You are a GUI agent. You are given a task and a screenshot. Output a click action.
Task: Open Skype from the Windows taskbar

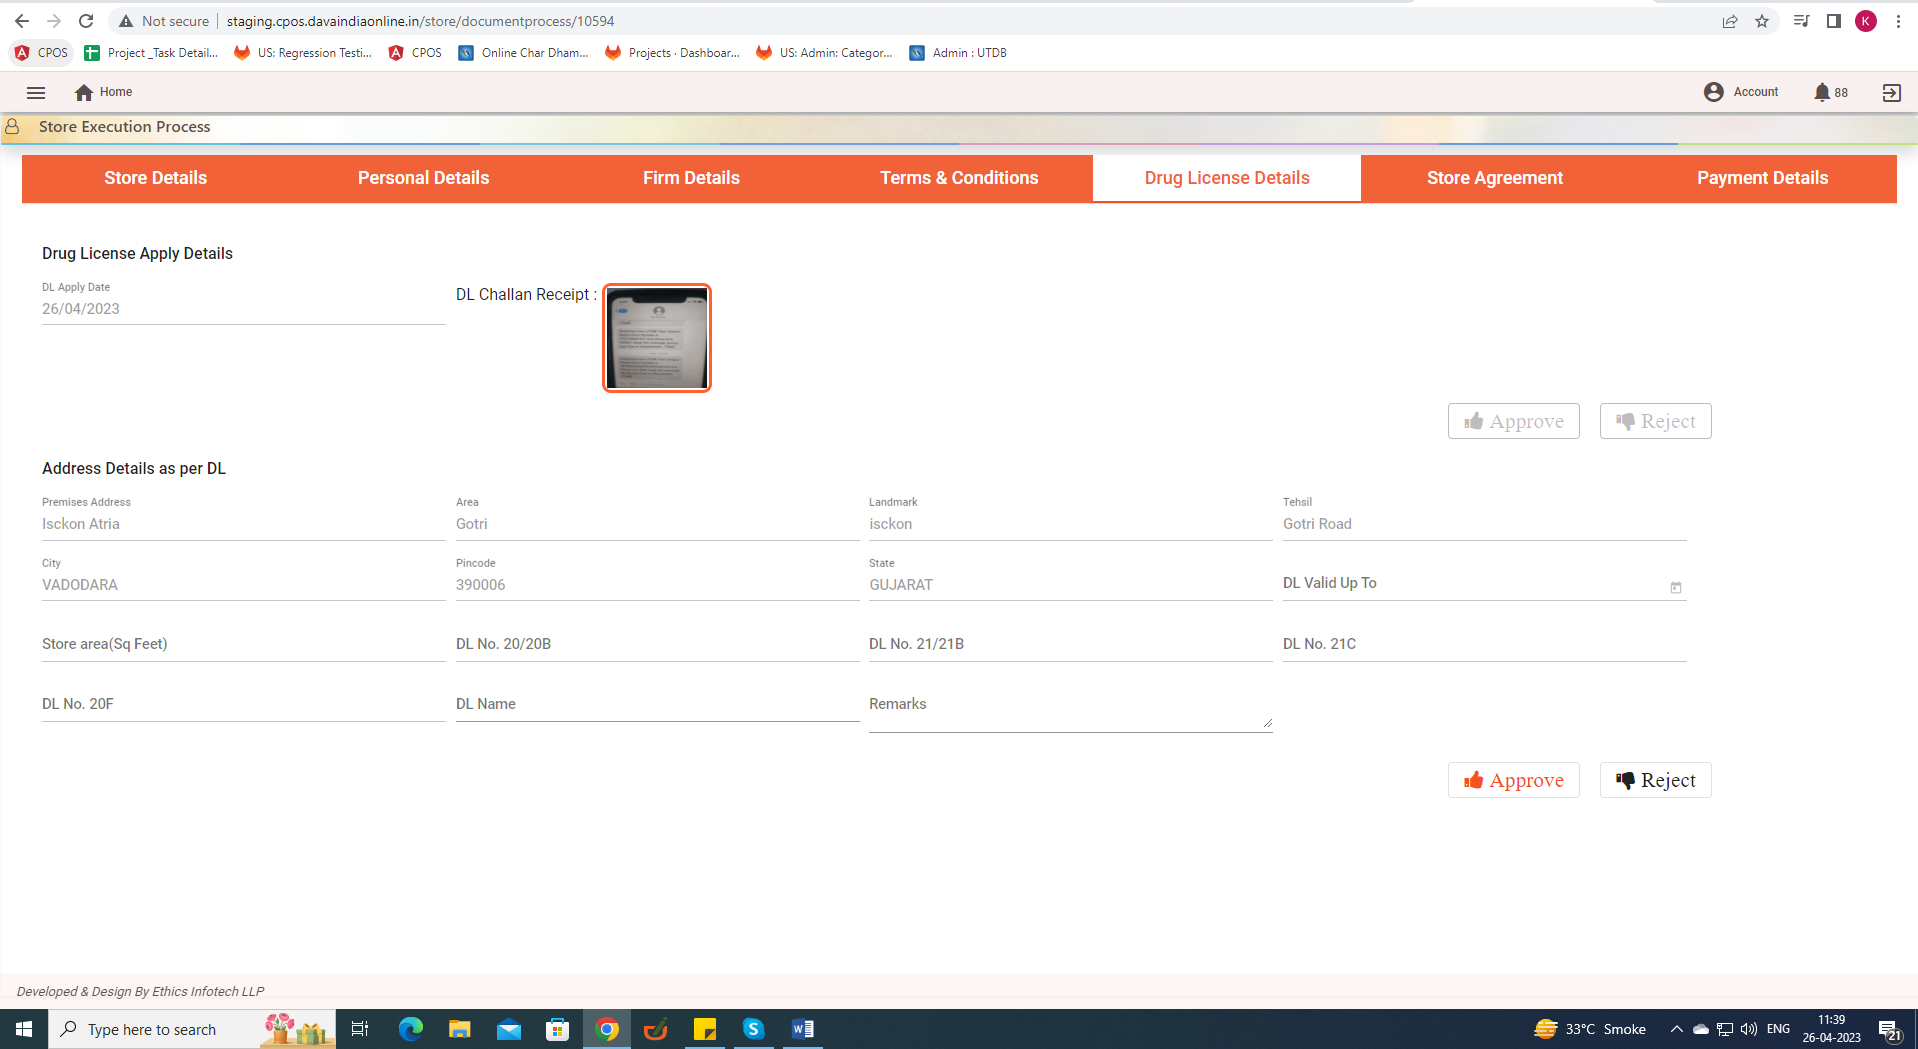pos(753,1029)
